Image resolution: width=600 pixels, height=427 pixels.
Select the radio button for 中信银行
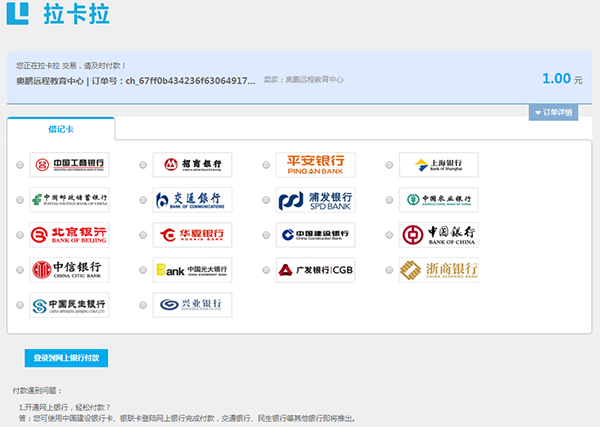[20, 271]
